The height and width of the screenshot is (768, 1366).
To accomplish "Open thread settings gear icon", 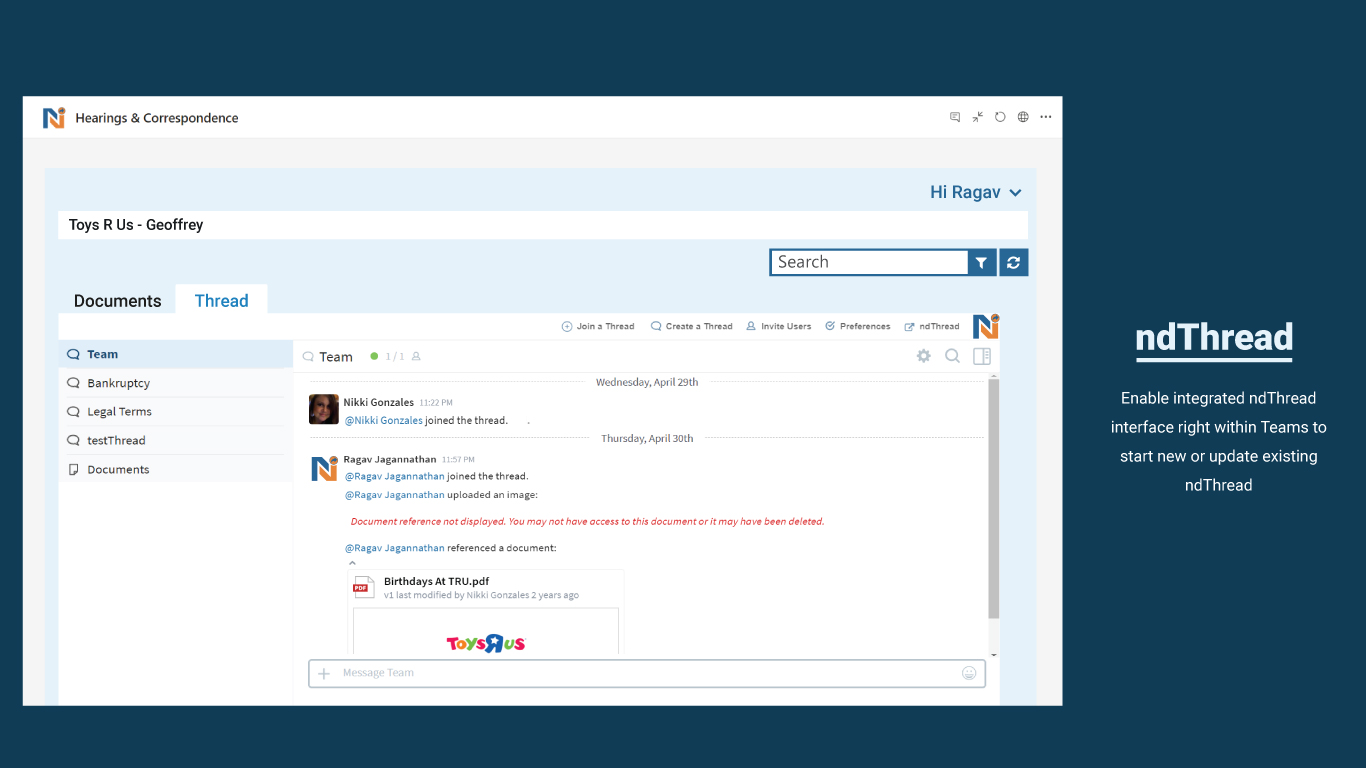I will point(924,356).
